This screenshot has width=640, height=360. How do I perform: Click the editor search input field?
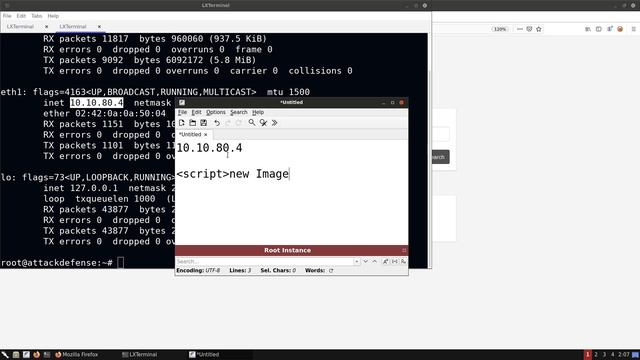pyautogui.click(x=264, y=261)
